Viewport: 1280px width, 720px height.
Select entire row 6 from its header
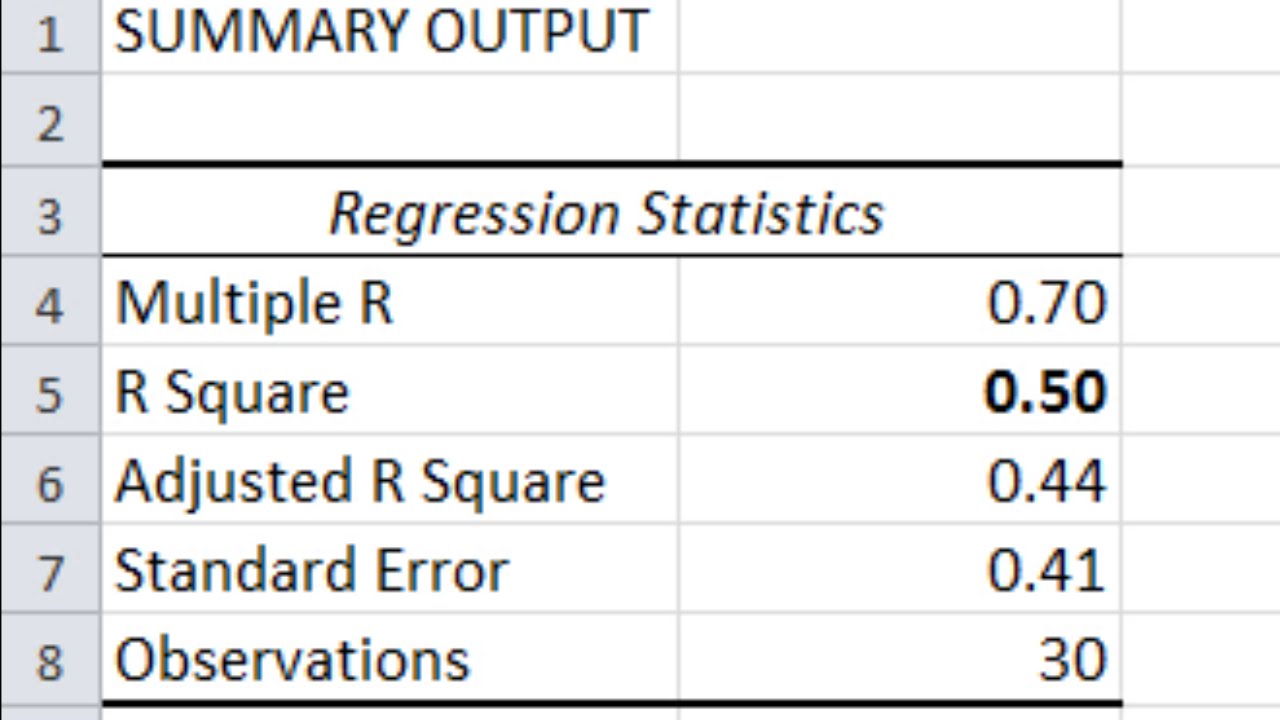coord(50,483)
